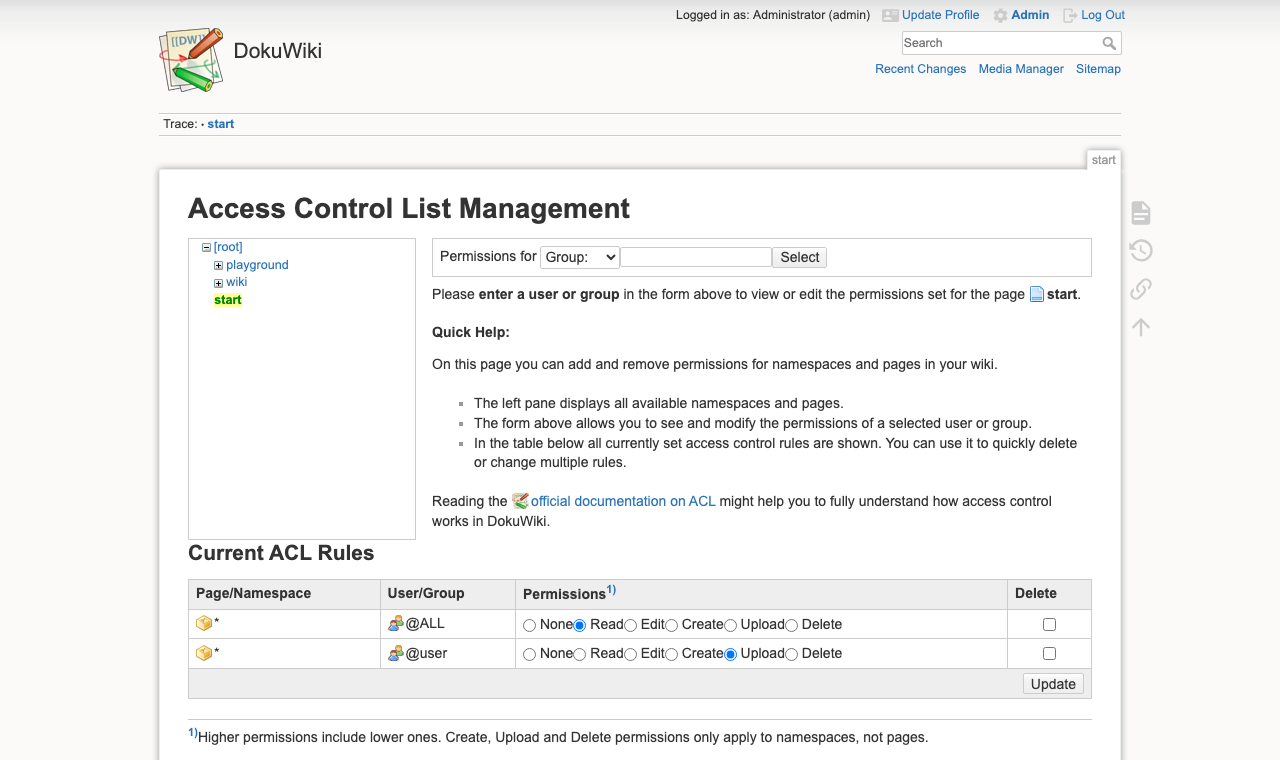
Task: Open the Media Manager
Action: [1021, 69]
